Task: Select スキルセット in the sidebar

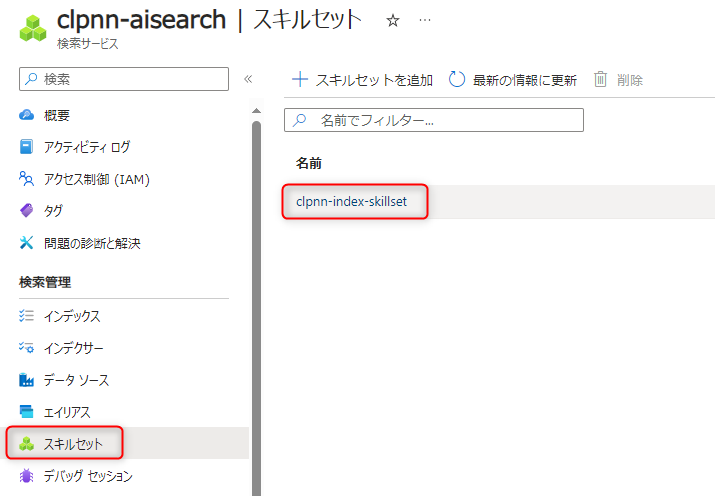Action: [x=73, y=444]
